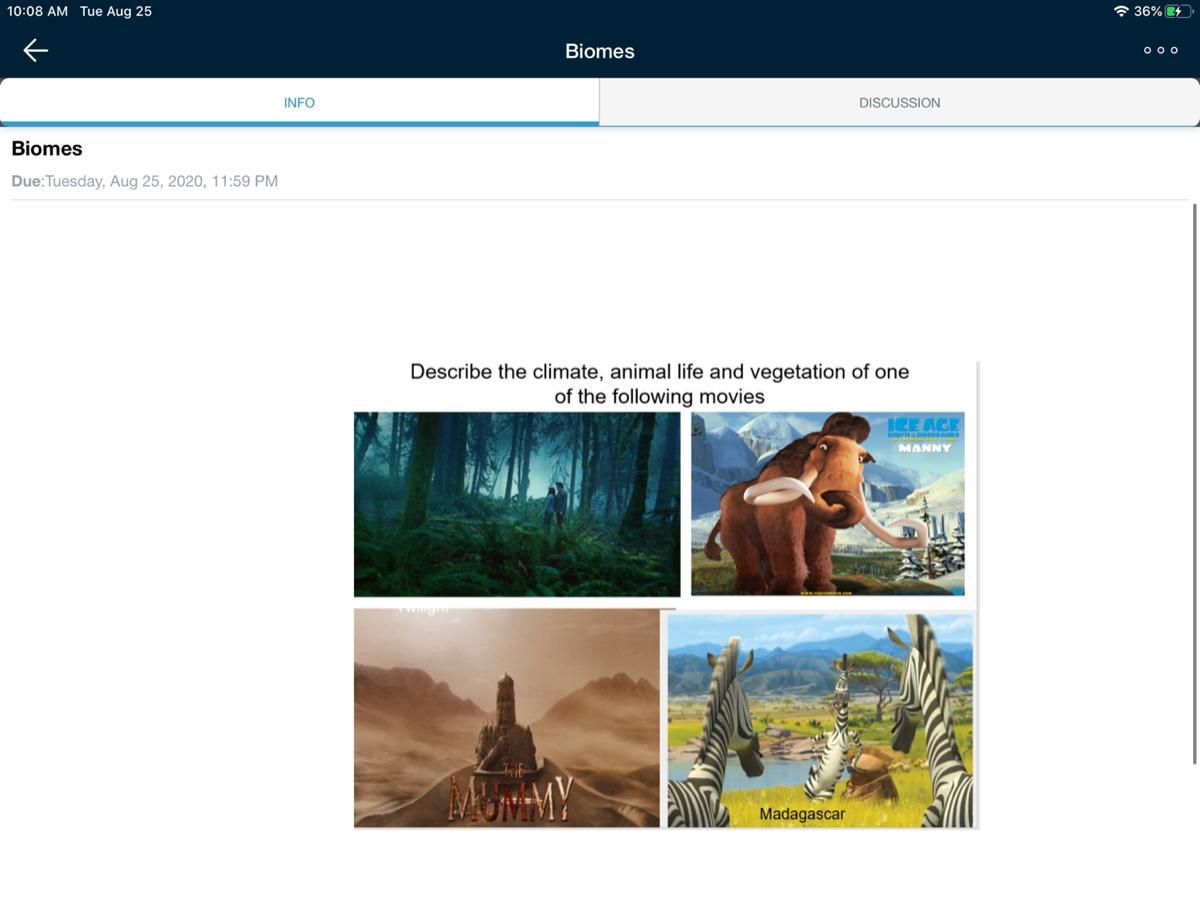Click the Biomes title in top bar
The width and height of the screenshot is (1200, 901).
pos(600,51)
